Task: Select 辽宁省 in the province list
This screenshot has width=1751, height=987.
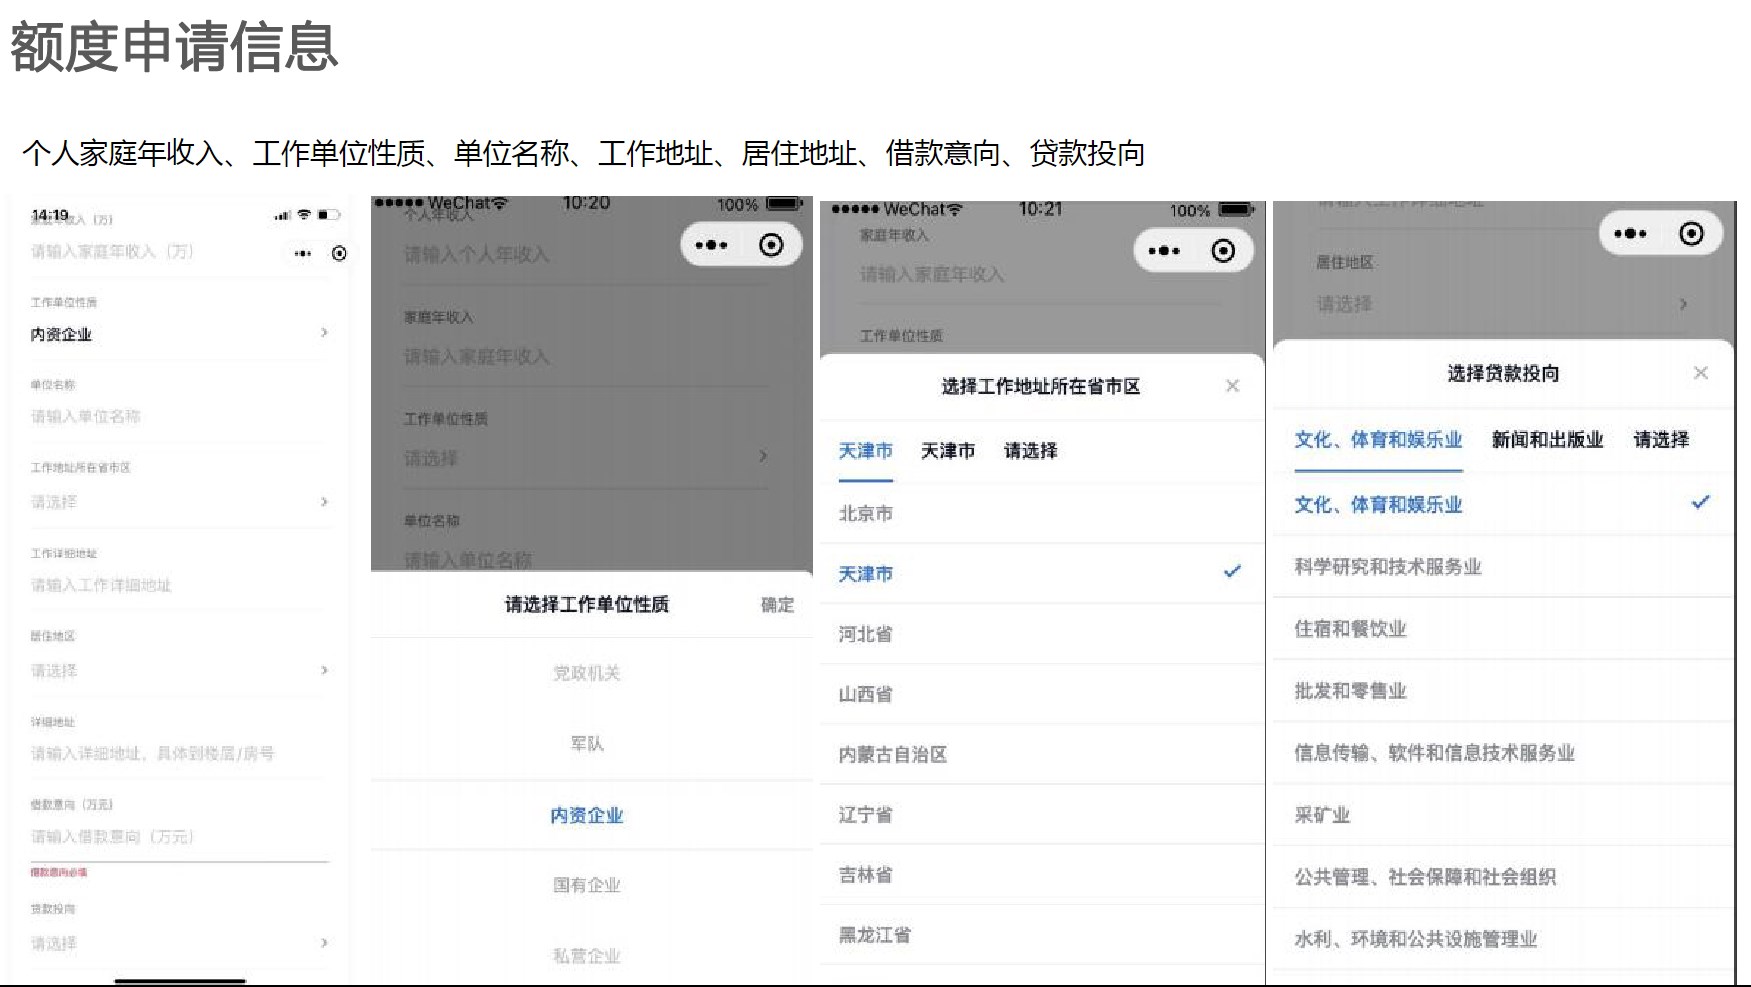Action: click(x=1042, y=815)
